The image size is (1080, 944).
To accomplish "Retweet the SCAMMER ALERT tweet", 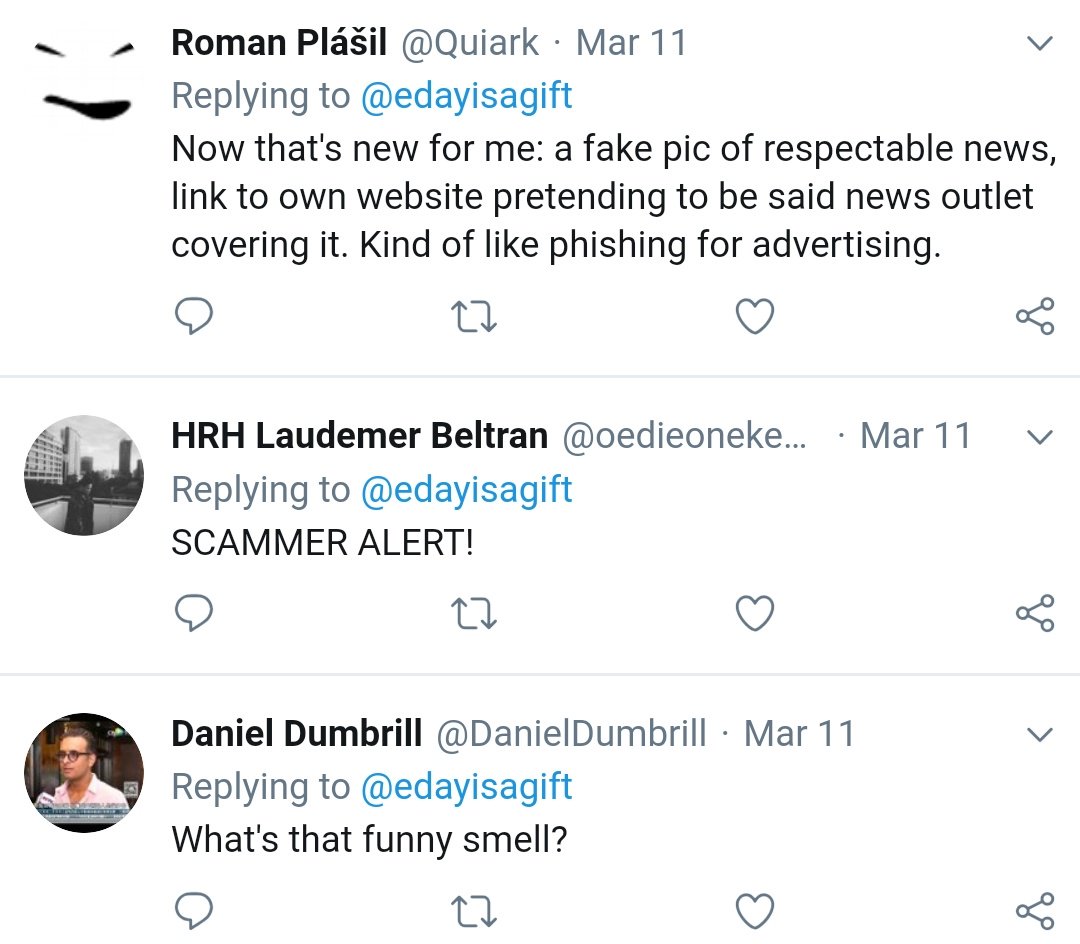I will coord(474,613).
